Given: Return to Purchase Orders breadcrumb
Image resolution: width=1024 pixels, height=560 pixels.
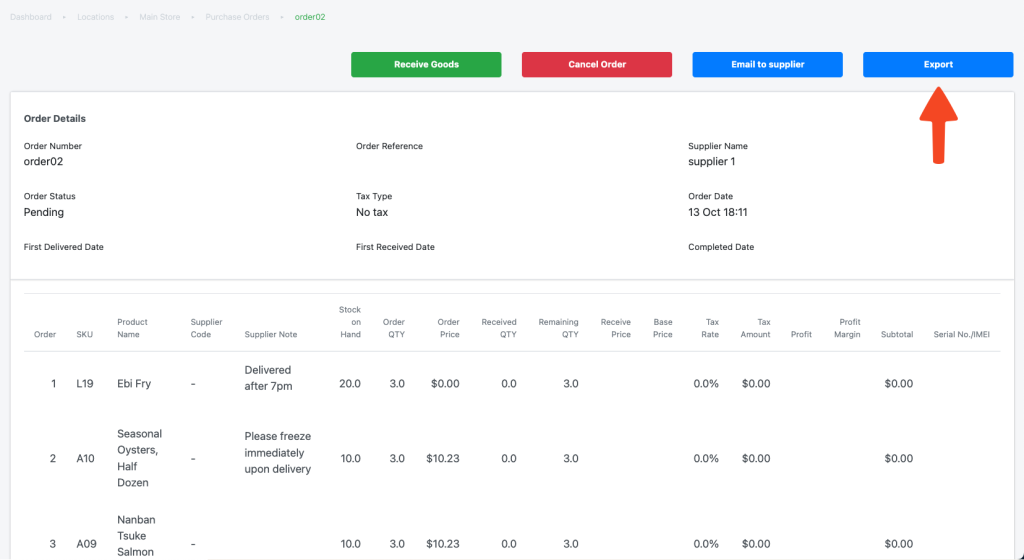Looking at the screenshot, I should (237, 17).
